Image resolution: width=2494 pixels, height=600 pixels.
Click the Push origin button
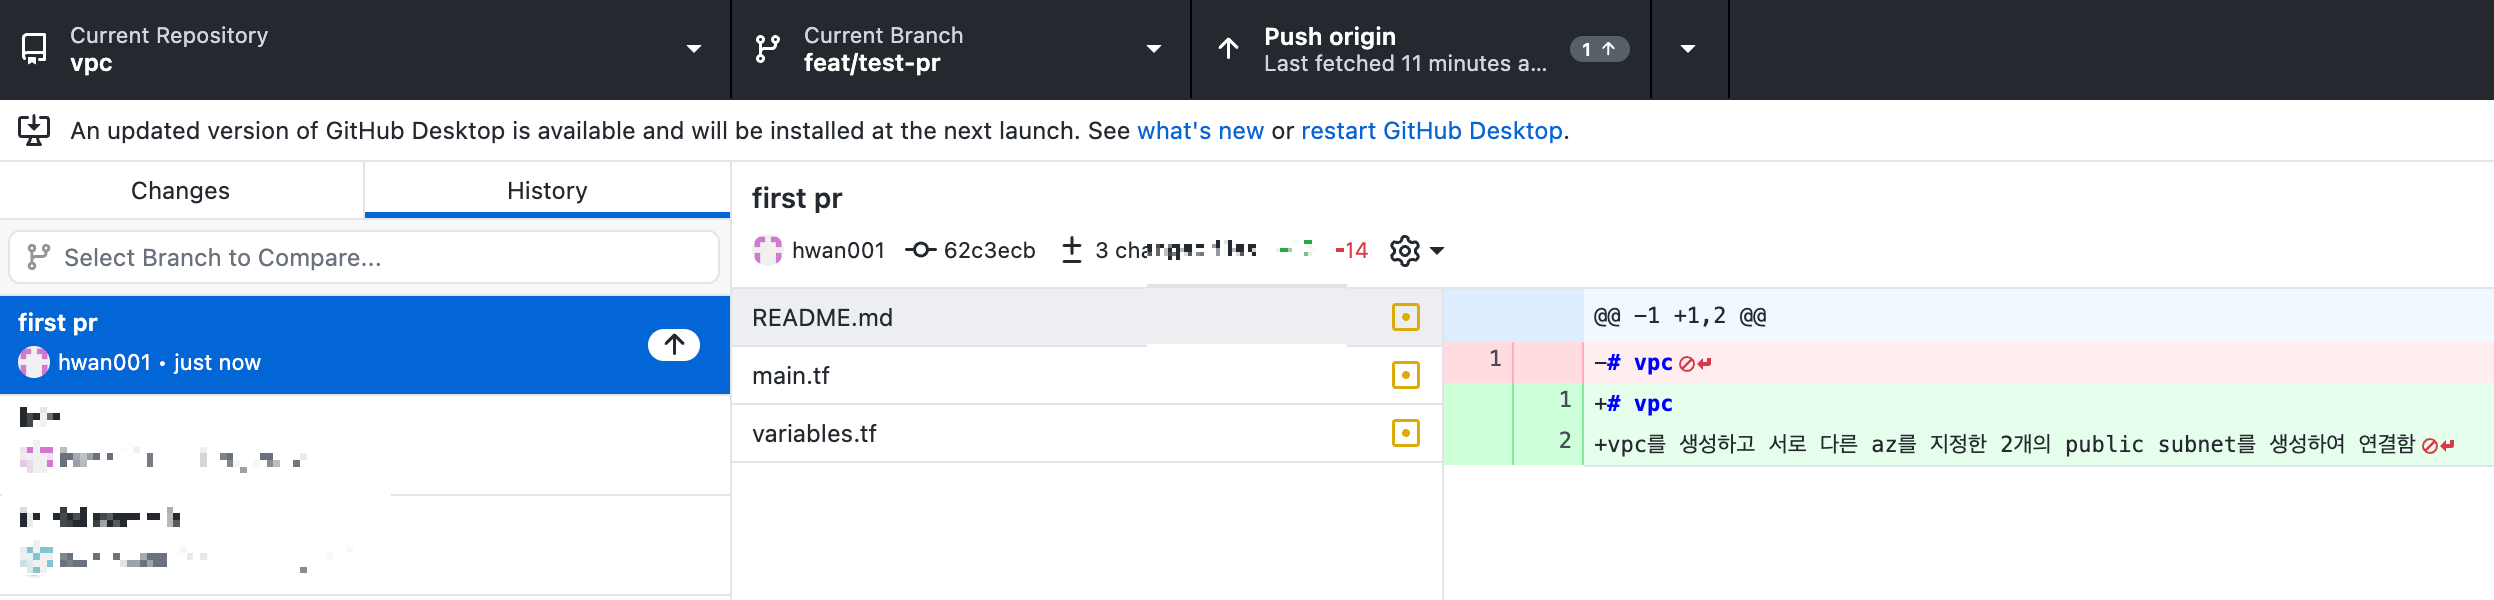click(x=1421, y=49)
